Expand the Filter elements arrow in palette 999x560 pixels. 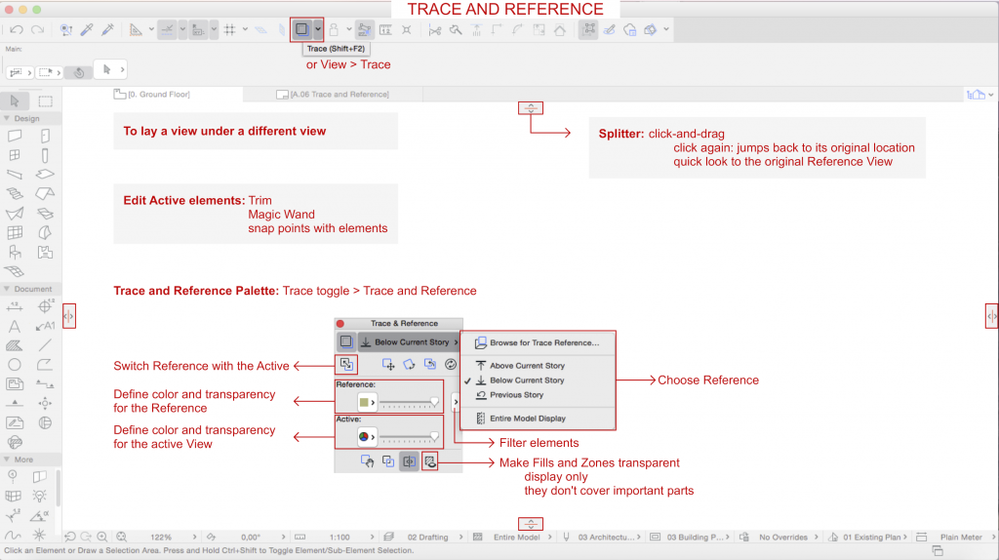pyautogui.click(x=455, y=402)
